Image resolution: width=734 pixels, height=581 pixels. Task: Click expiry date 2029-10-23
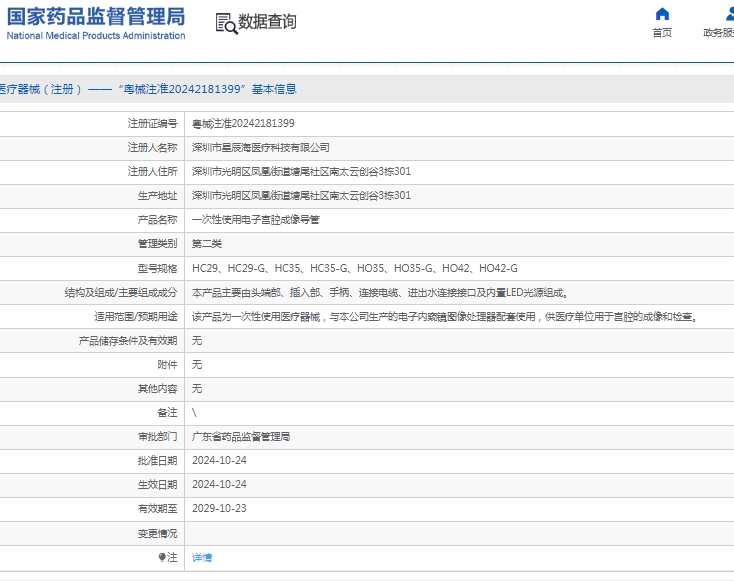coord(219,508)
